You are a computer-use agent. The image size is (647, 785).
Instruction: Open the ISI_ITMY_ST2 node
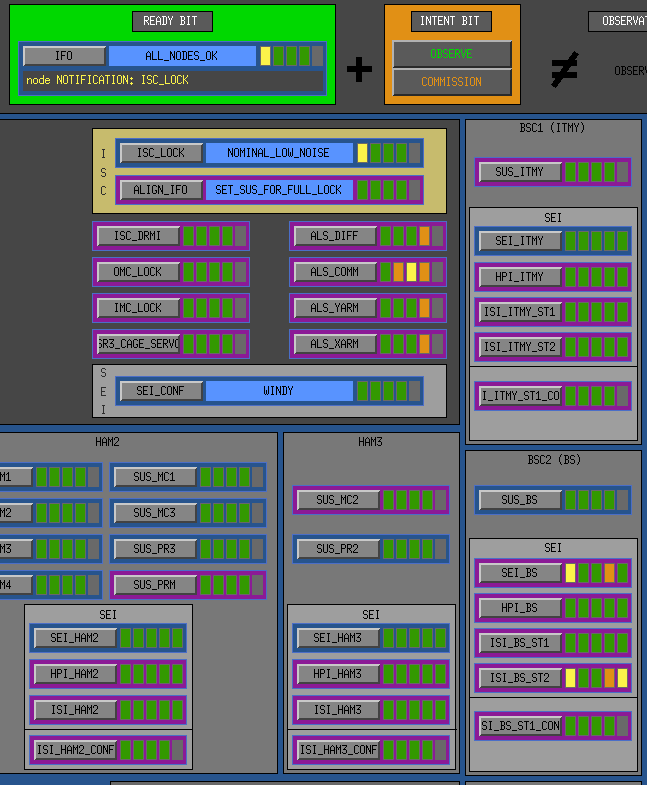pos(520,347)
